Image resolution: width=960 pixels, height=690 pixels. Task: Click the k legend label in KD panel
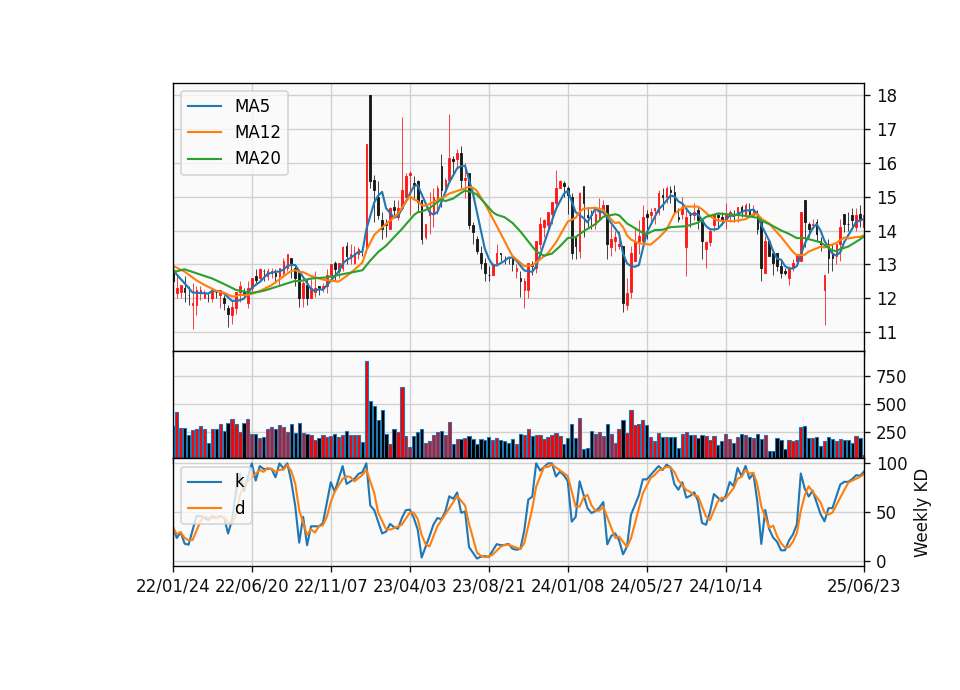pos(239,481)
